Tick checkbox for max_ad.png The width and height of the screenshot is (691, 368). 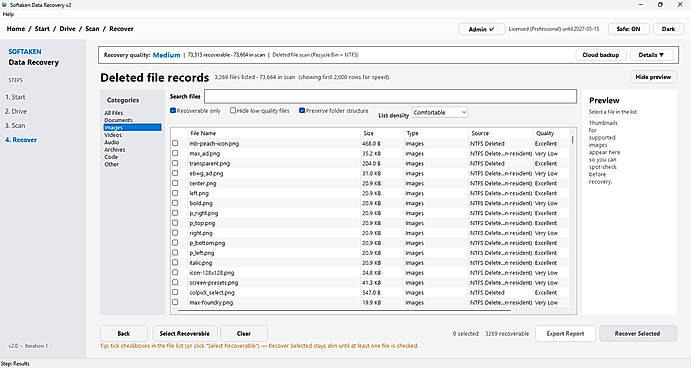(x=175, y=153)
